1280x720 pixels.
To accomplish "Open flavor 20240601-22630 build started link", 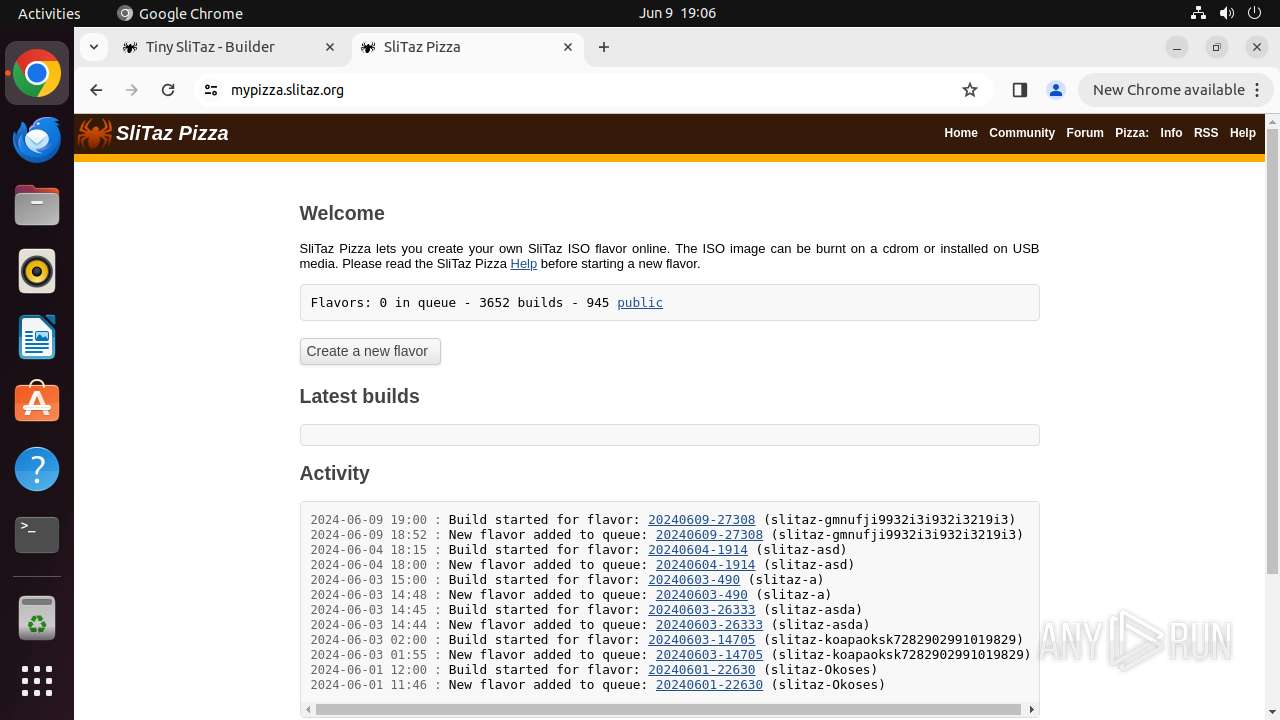I will click(x=702, y=670).
